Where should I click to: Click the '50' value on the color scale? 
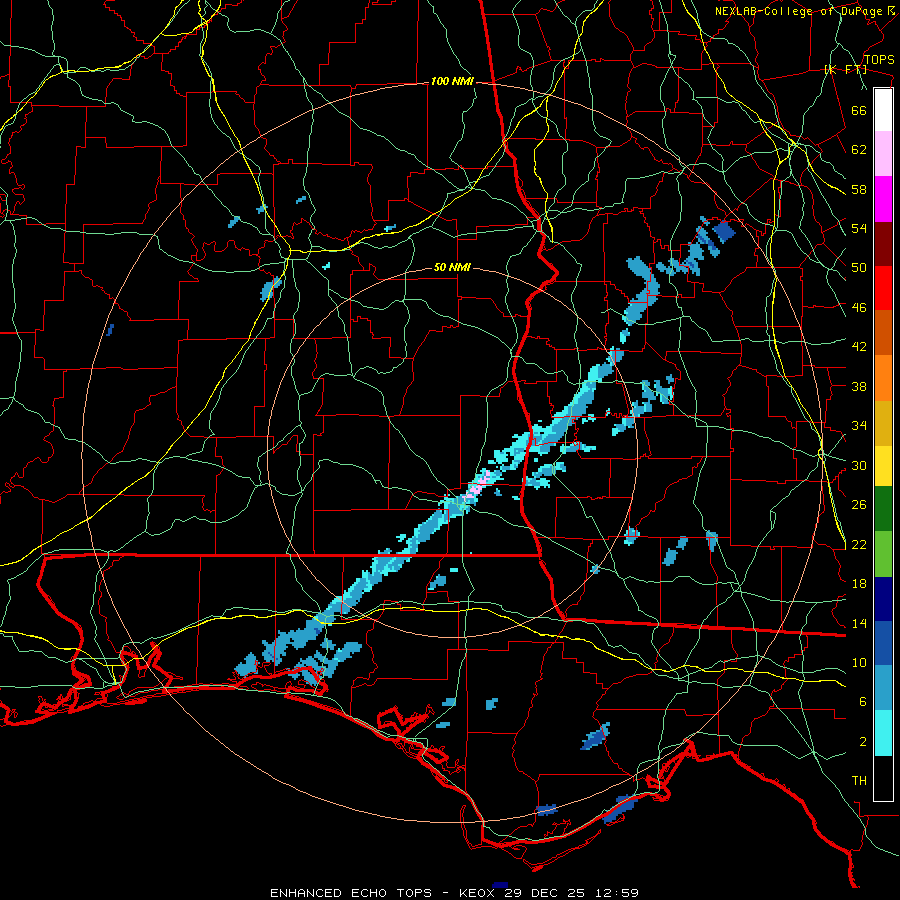click(x=859, y=268)
